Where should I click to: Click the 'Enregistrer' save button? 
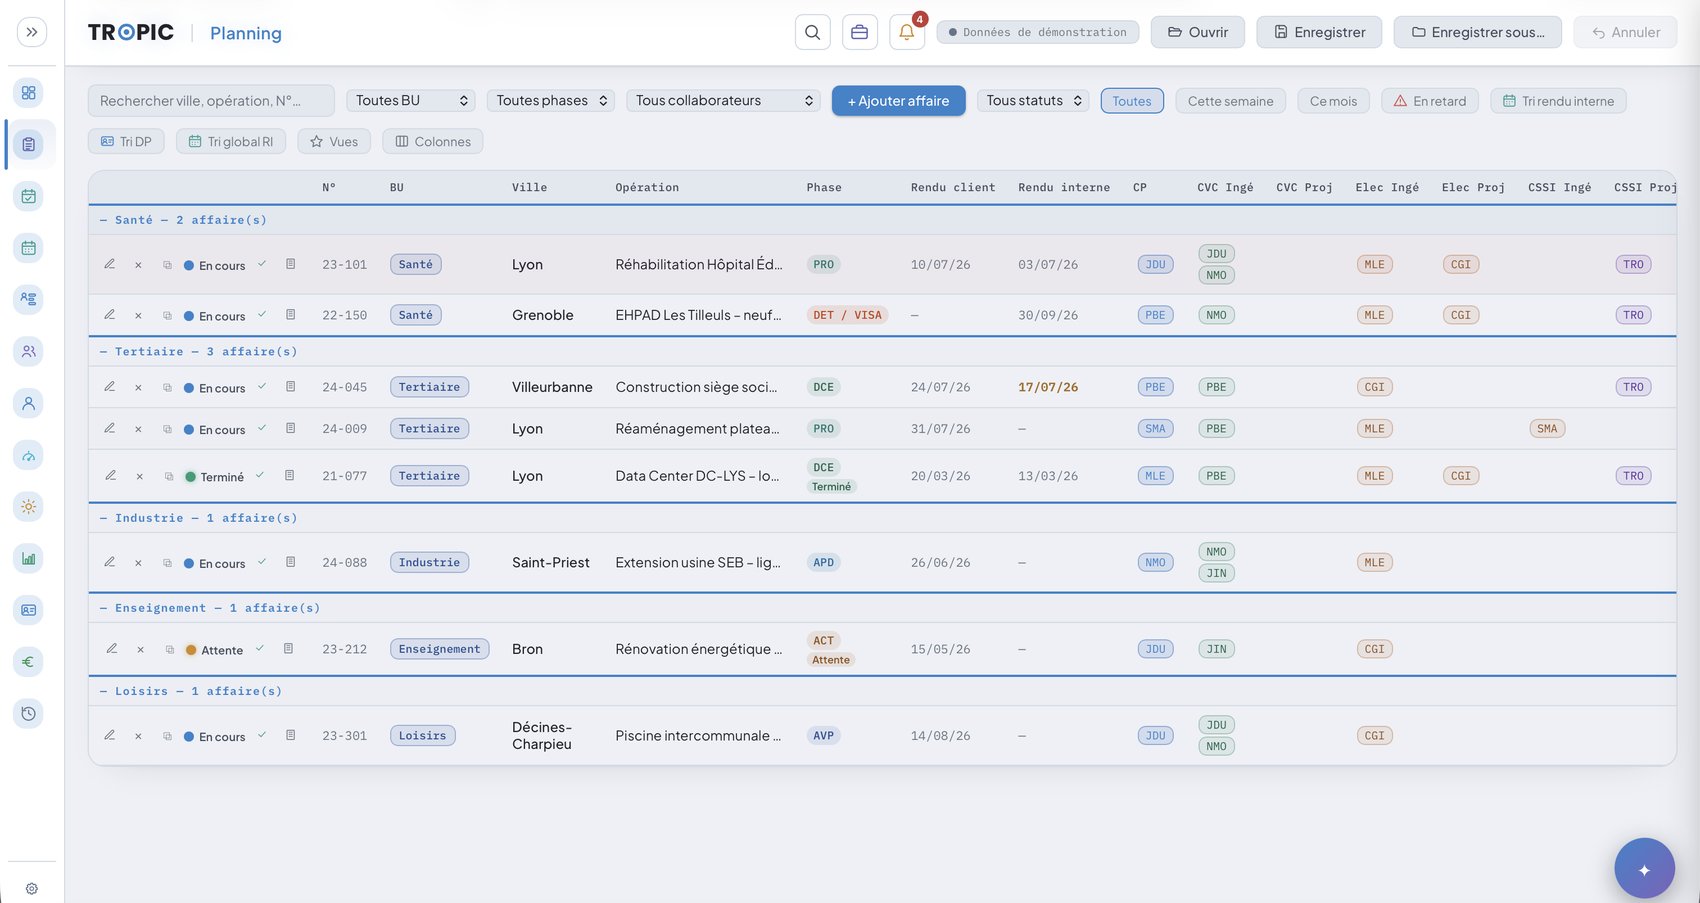pos(1319,32)
